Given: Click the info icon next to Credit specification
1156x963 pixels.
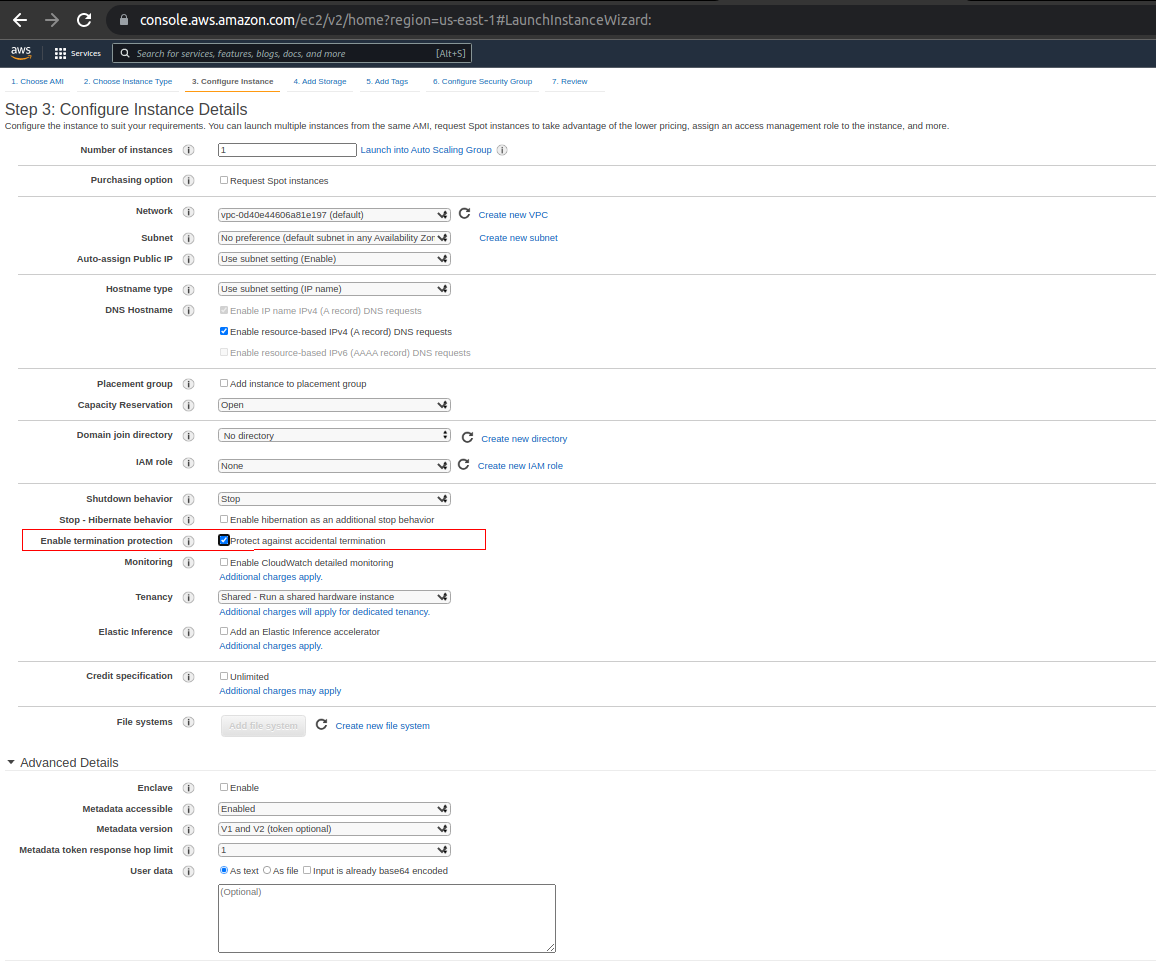Looking at the screenshot, I should 189,677.
